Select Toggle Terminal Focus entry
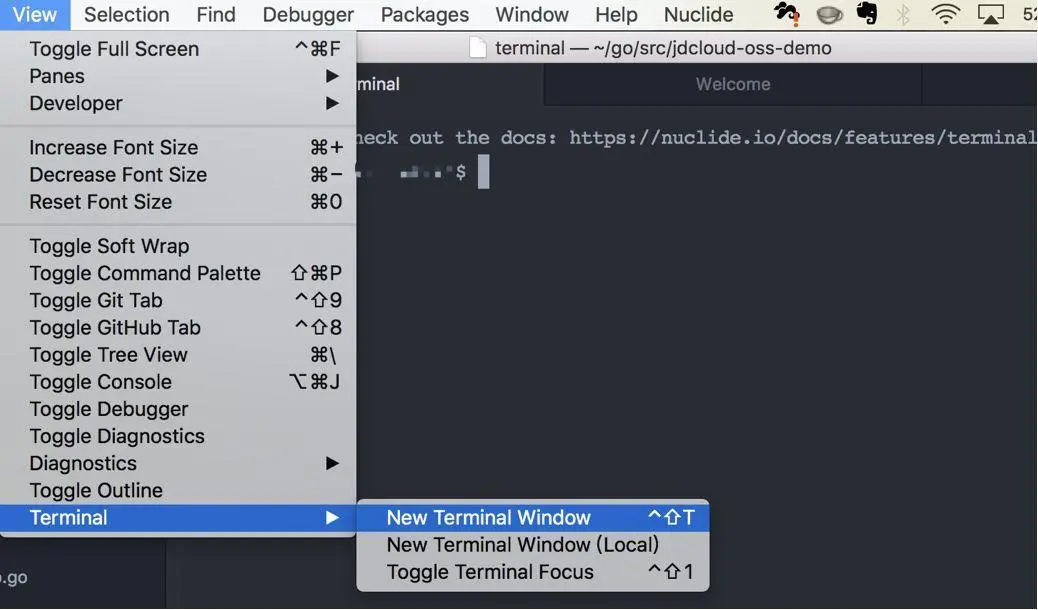 point(533,572)
